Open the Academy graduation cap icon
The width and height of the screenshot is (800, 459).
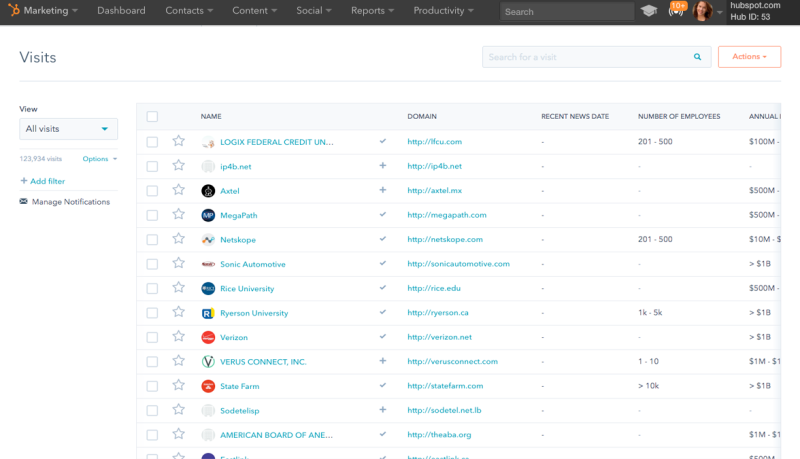649,11
